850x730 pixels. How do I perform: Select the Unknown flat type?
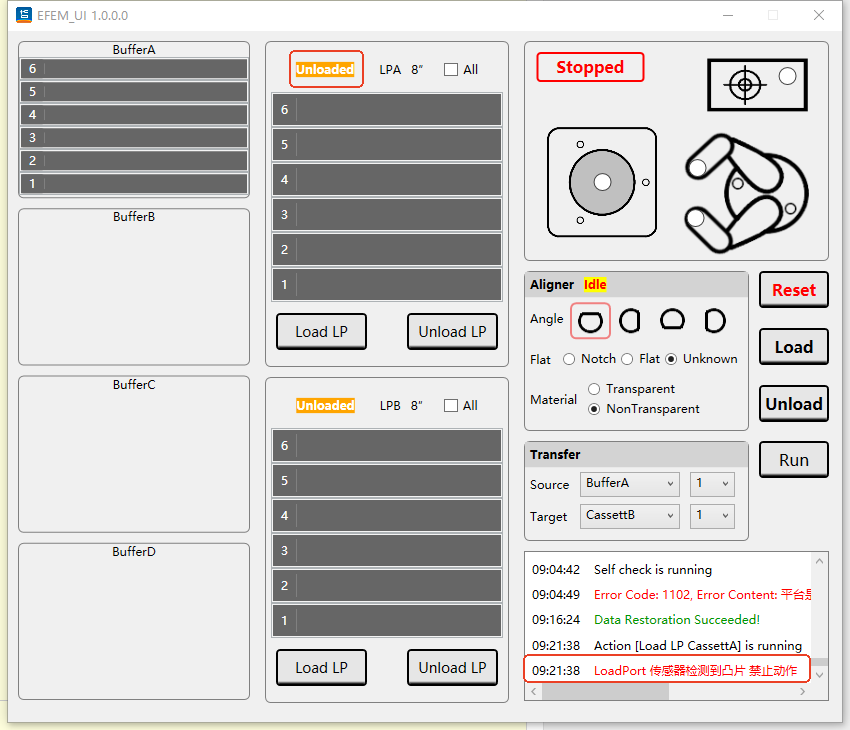pos(671,359)
